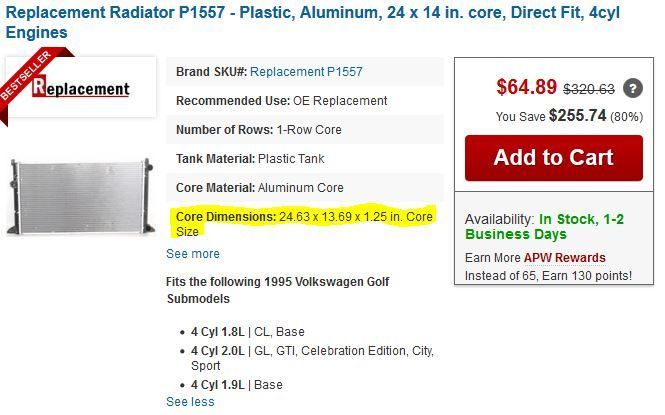Click the Replacement brand logo
The image size is (665, 415).
[82, 88]
